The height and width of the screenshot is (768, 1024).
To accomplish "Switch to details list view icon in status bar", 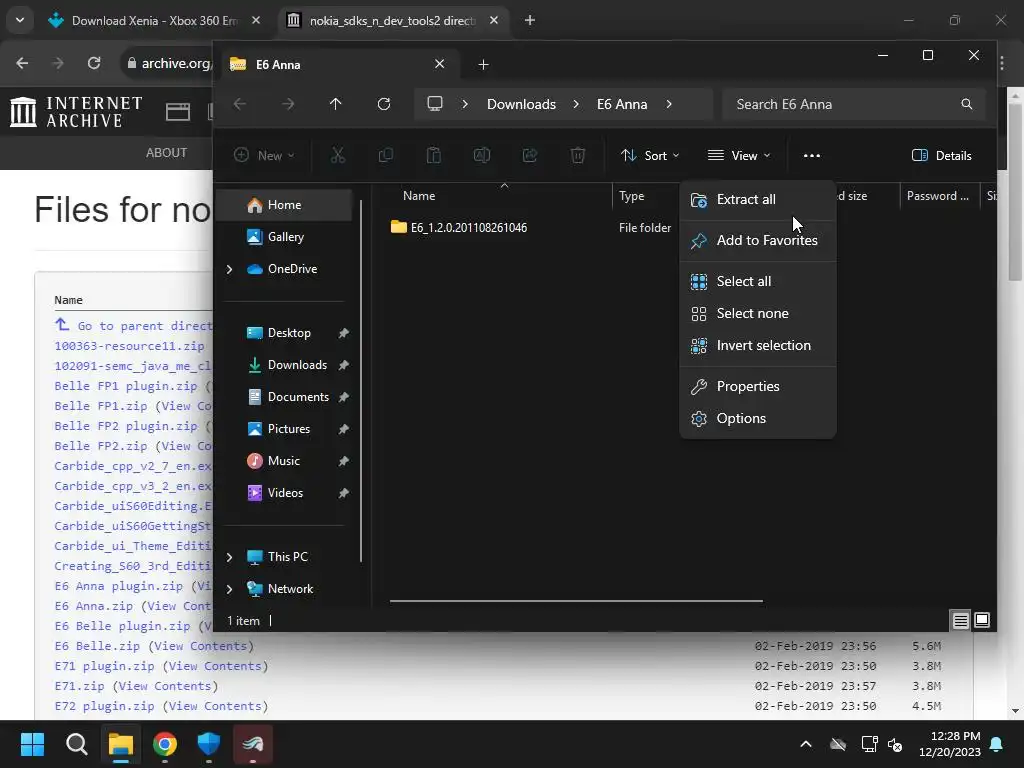I will pos(961,620).
